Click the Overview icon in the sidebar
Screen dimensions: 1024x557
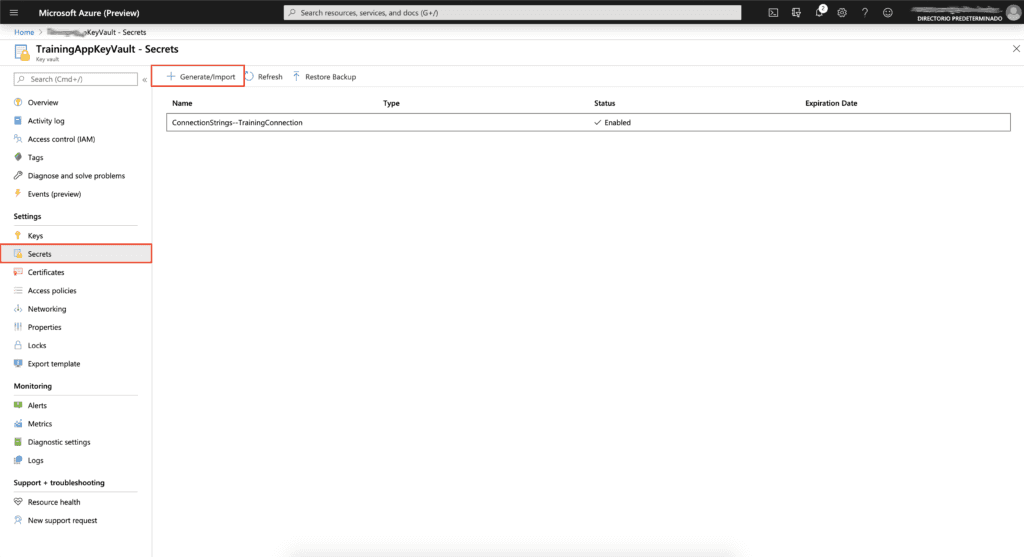[18, 103]
